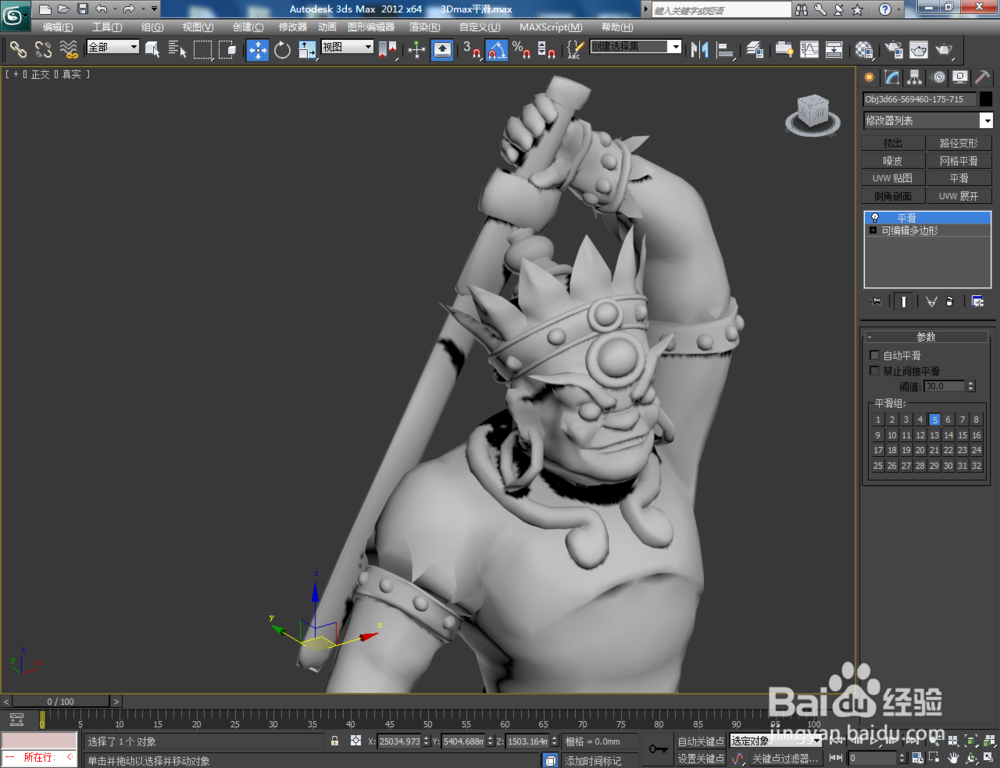Click the Render Production teapot icon
The height and width of the screenshot is (768, 1000).
944,50
